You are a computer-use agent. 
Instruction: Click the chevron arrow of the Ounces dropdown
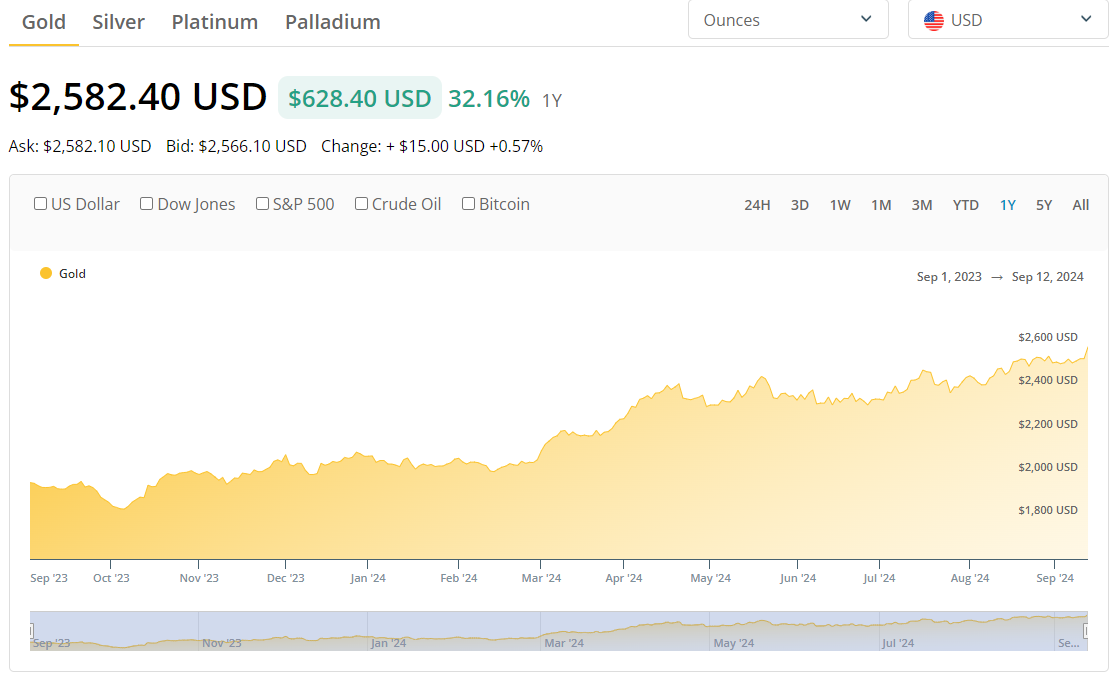pyautogui.click(x=866, y=19)
